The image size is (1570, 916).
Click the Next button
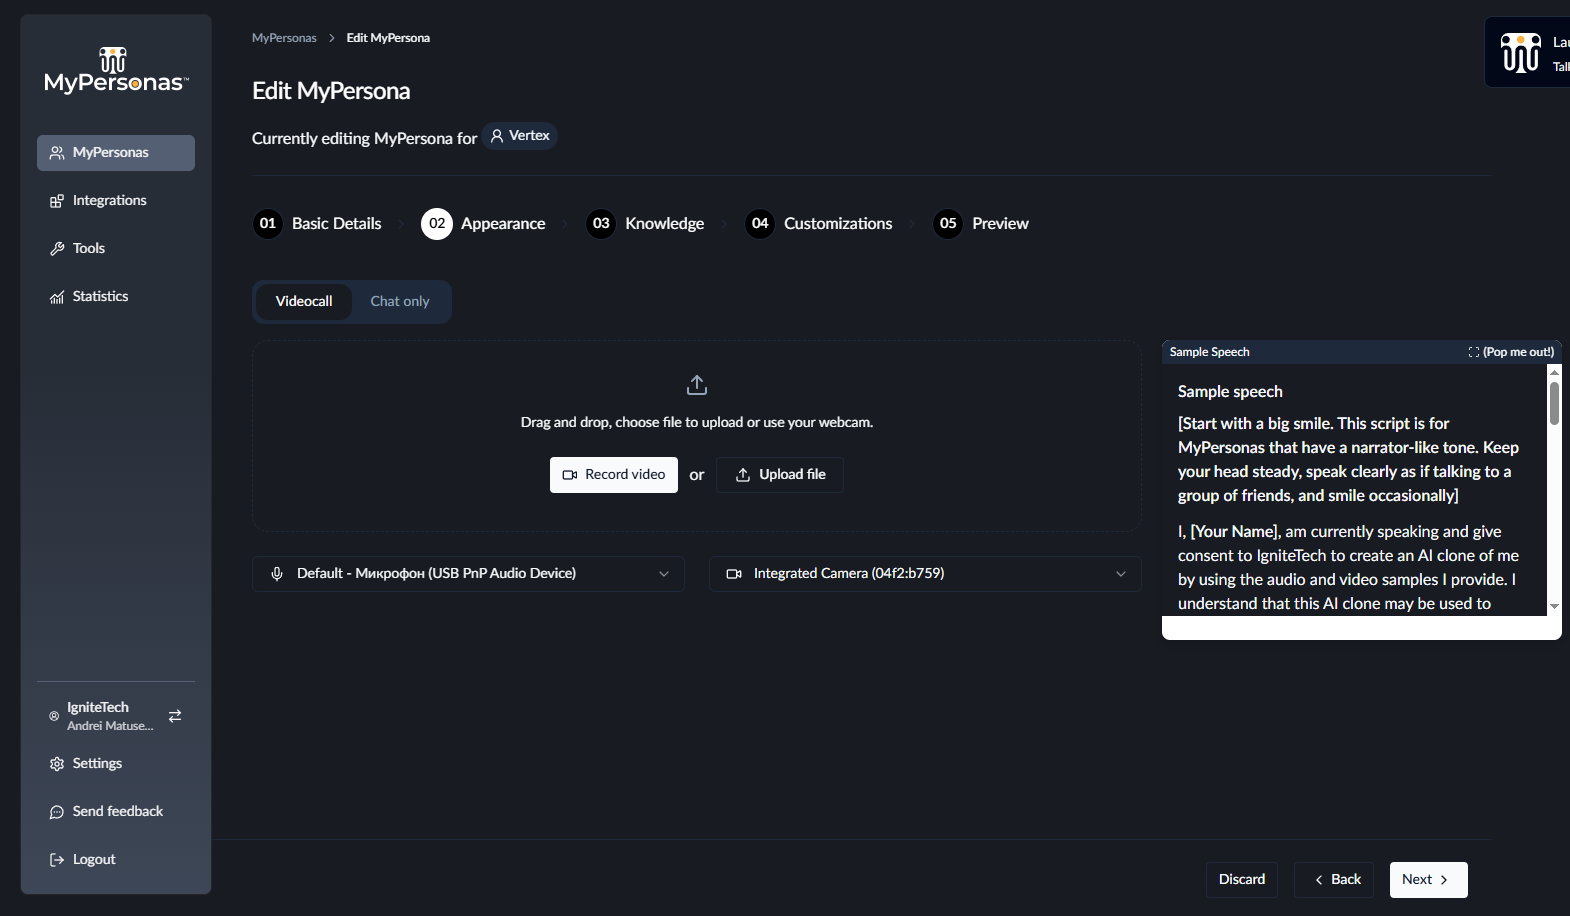pos(1429,880)
